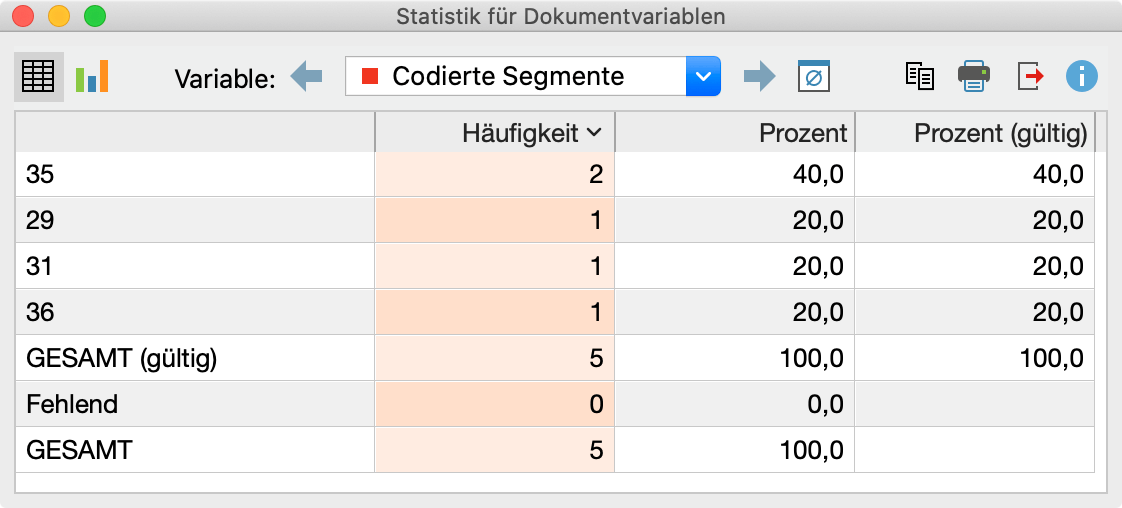Open the blue info help icon

[x=1081, y=76]
